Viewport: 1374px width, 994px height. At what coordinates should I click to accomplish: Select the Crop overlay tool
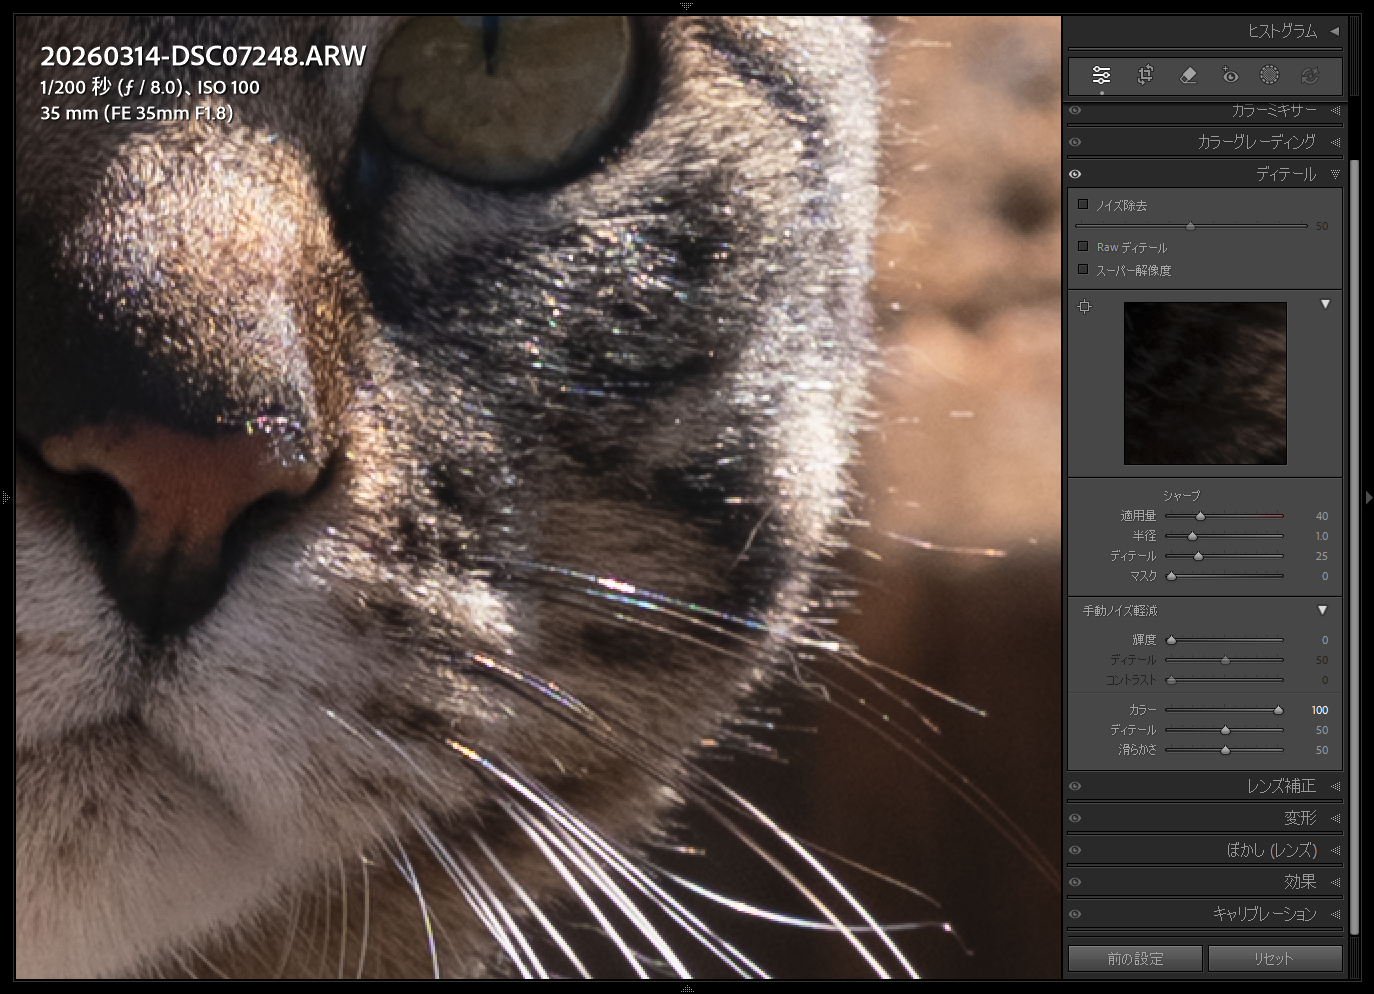(1145, 75)
